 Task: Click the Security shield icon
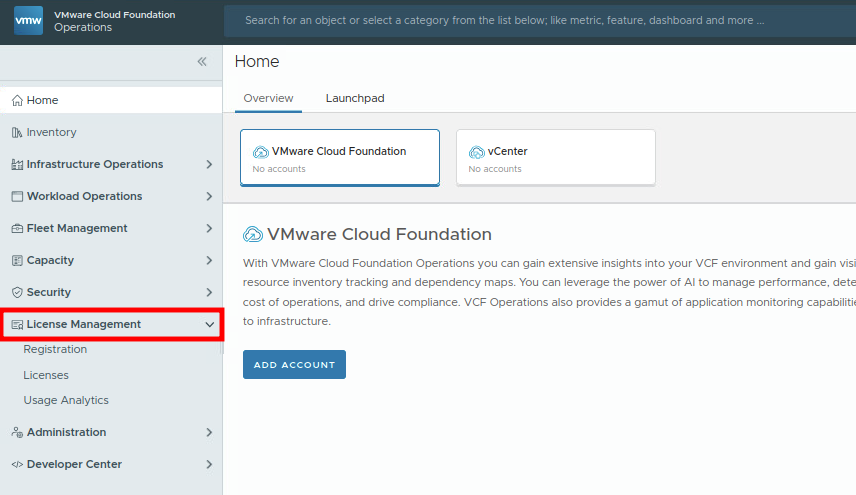point(17,293)
